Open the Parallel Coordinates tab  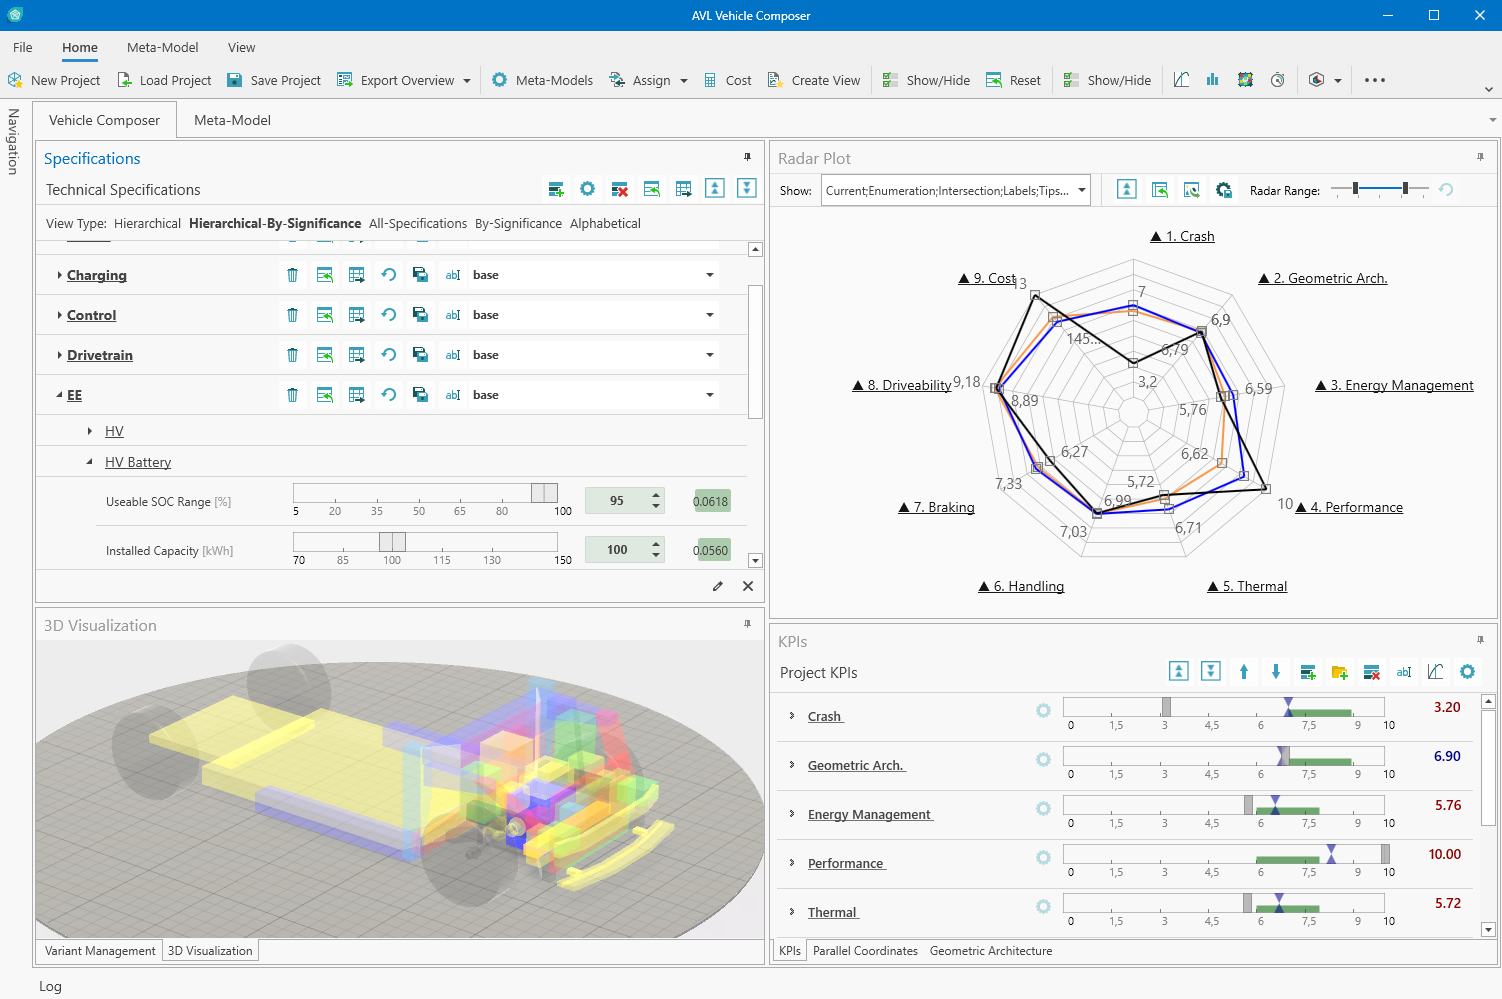865,951
